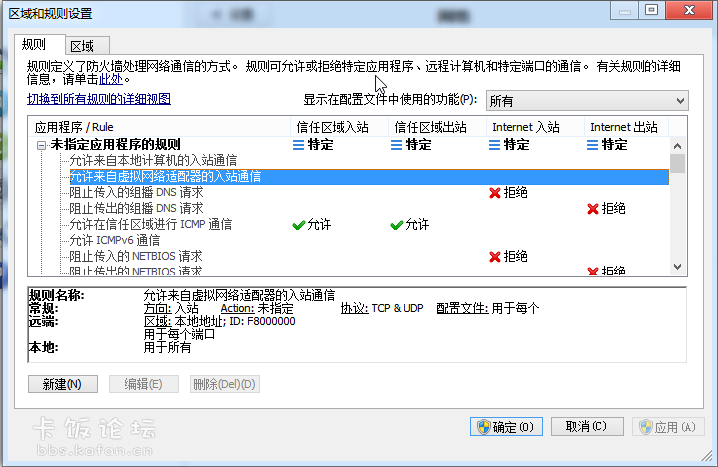Click 配置文件 label in rule details
Screen dimensions: 718x467
point(462,308)
